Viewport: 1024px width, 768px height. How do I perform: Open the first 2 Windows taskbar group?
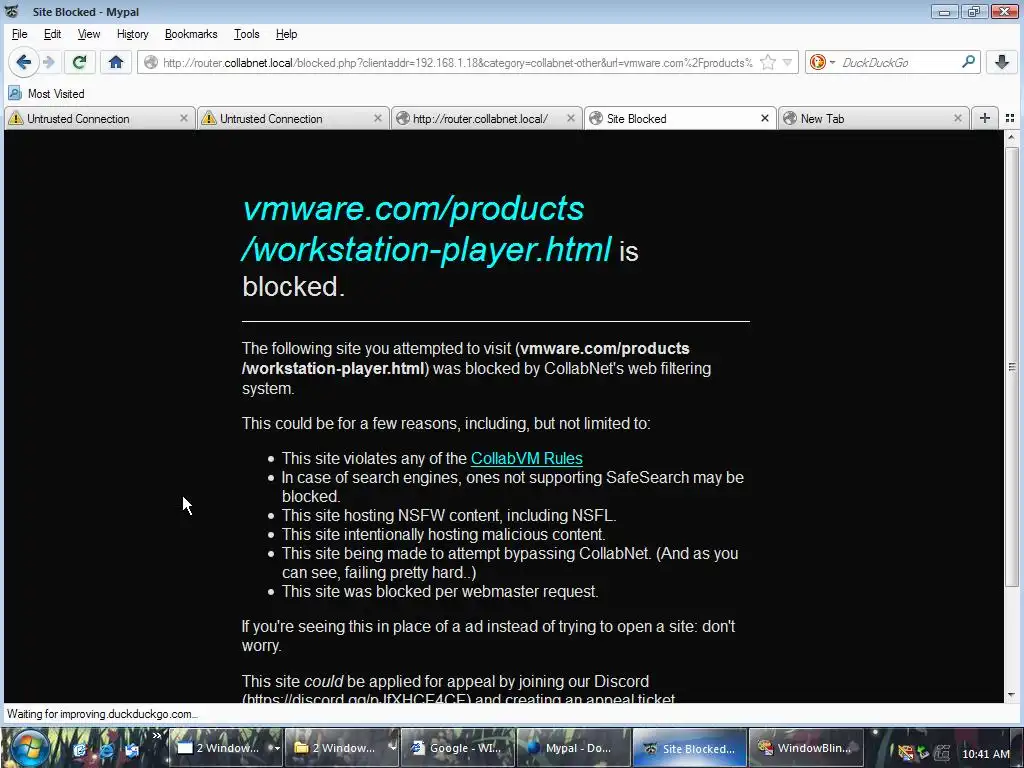coord(227,748)
